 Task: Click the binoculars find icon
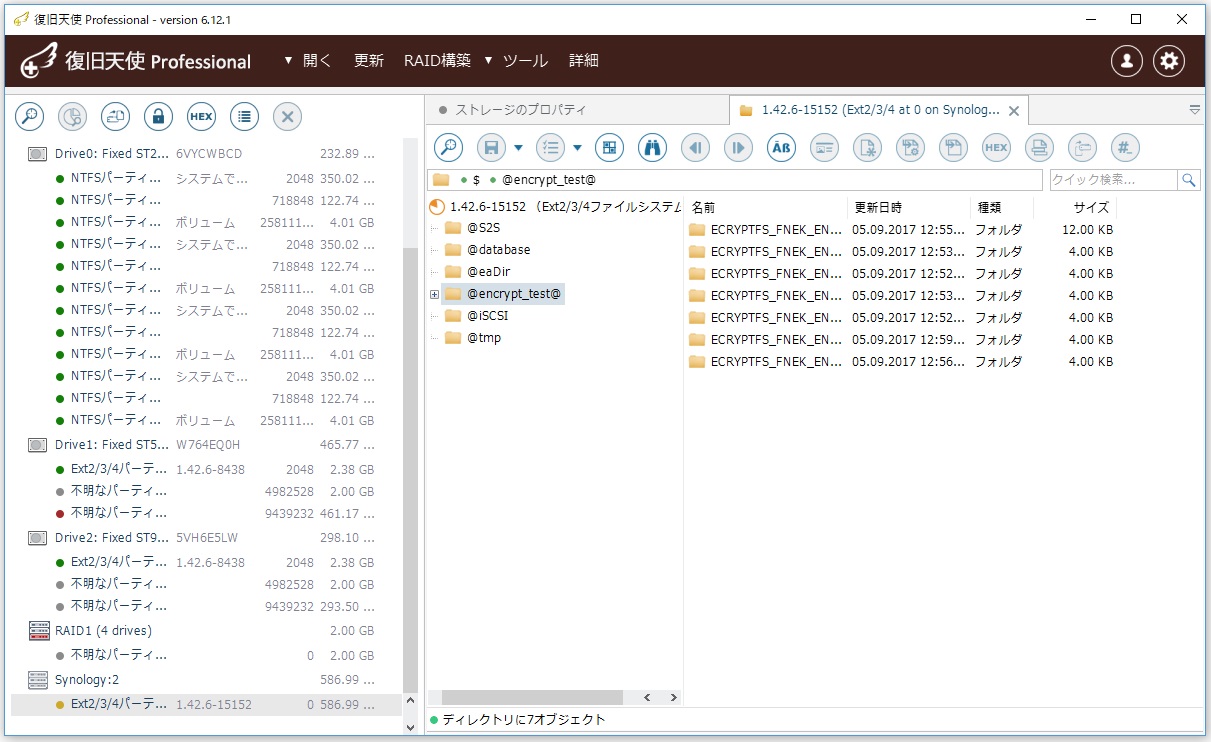click(x=652, y=148)
